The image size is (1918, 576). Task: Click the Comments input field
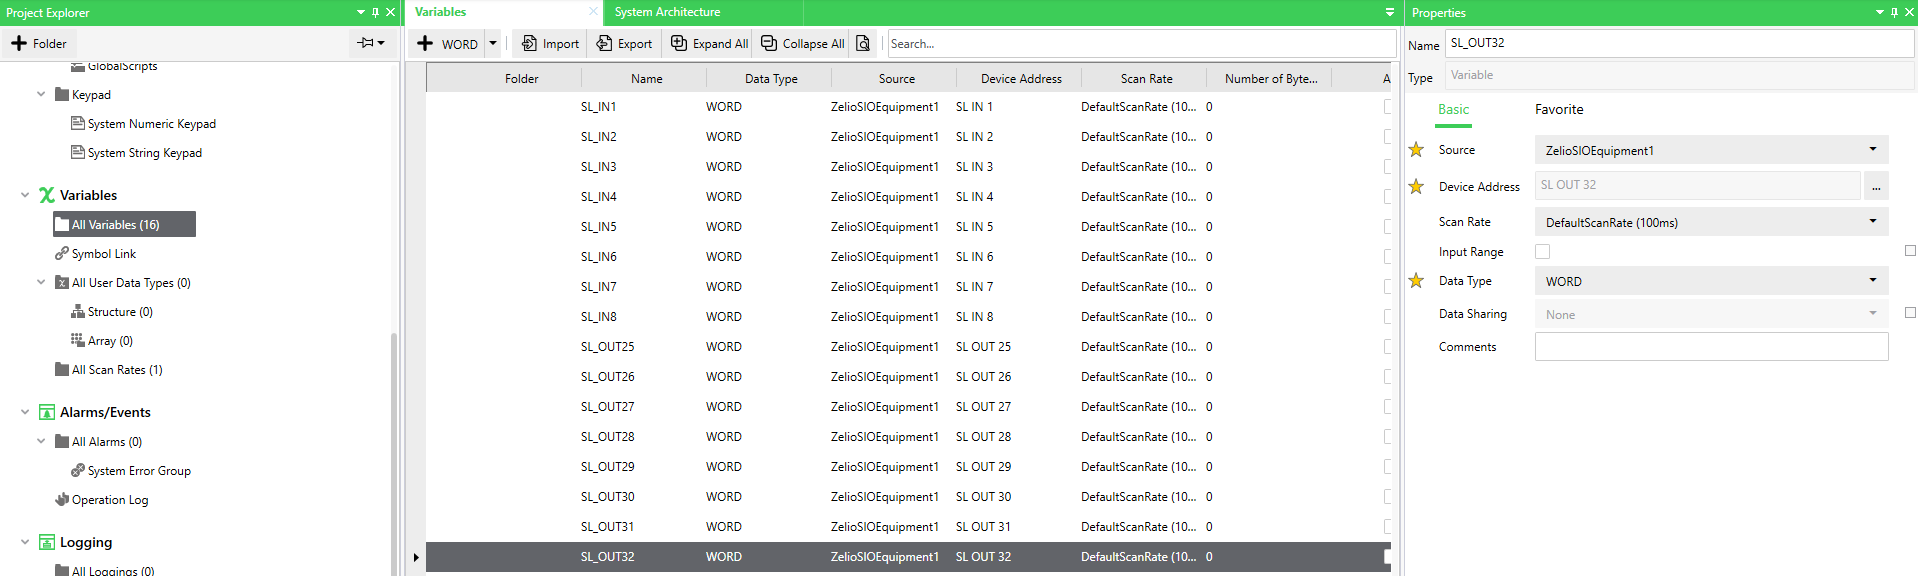pyautogui.click(x=1711, y=347)
